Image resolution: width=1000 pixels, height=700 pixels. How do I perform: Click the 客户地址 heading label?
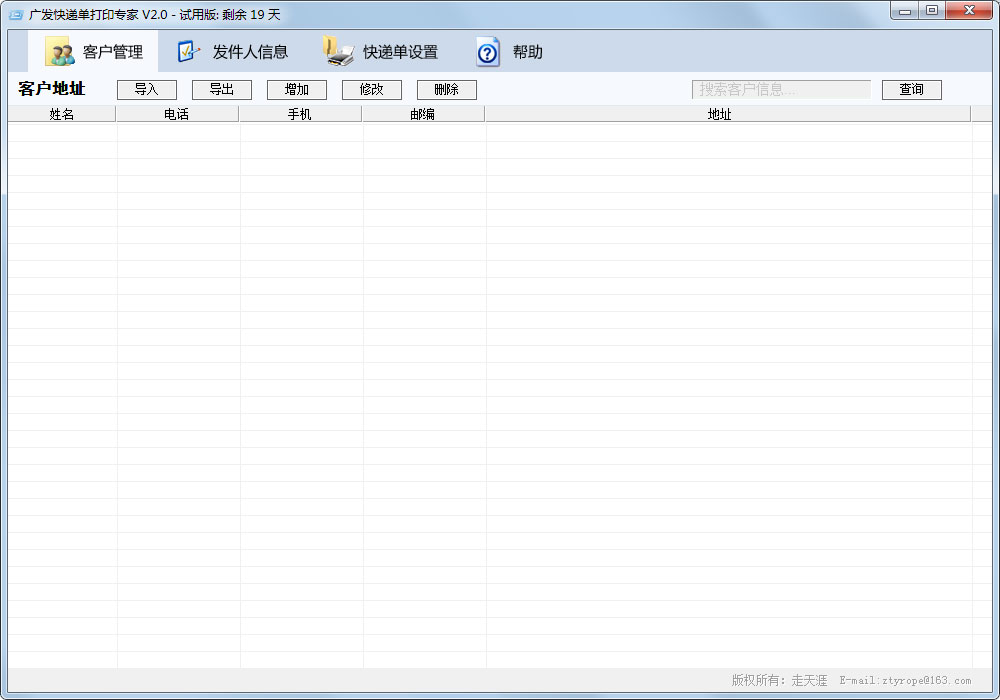tap(52, 89)
